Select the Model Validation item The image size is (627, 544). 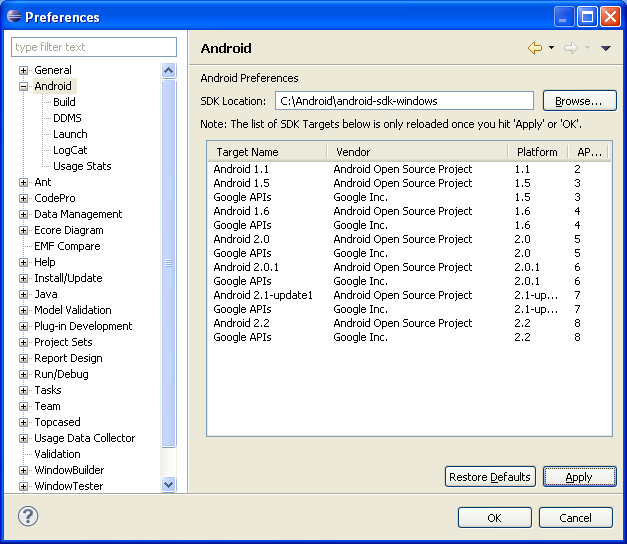tap(73, 310)
